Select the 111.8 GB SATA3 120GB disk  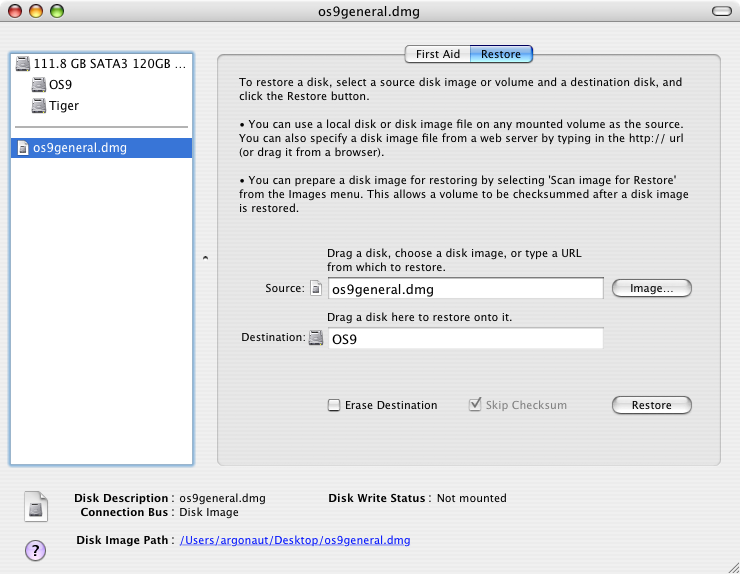[101, 63]
